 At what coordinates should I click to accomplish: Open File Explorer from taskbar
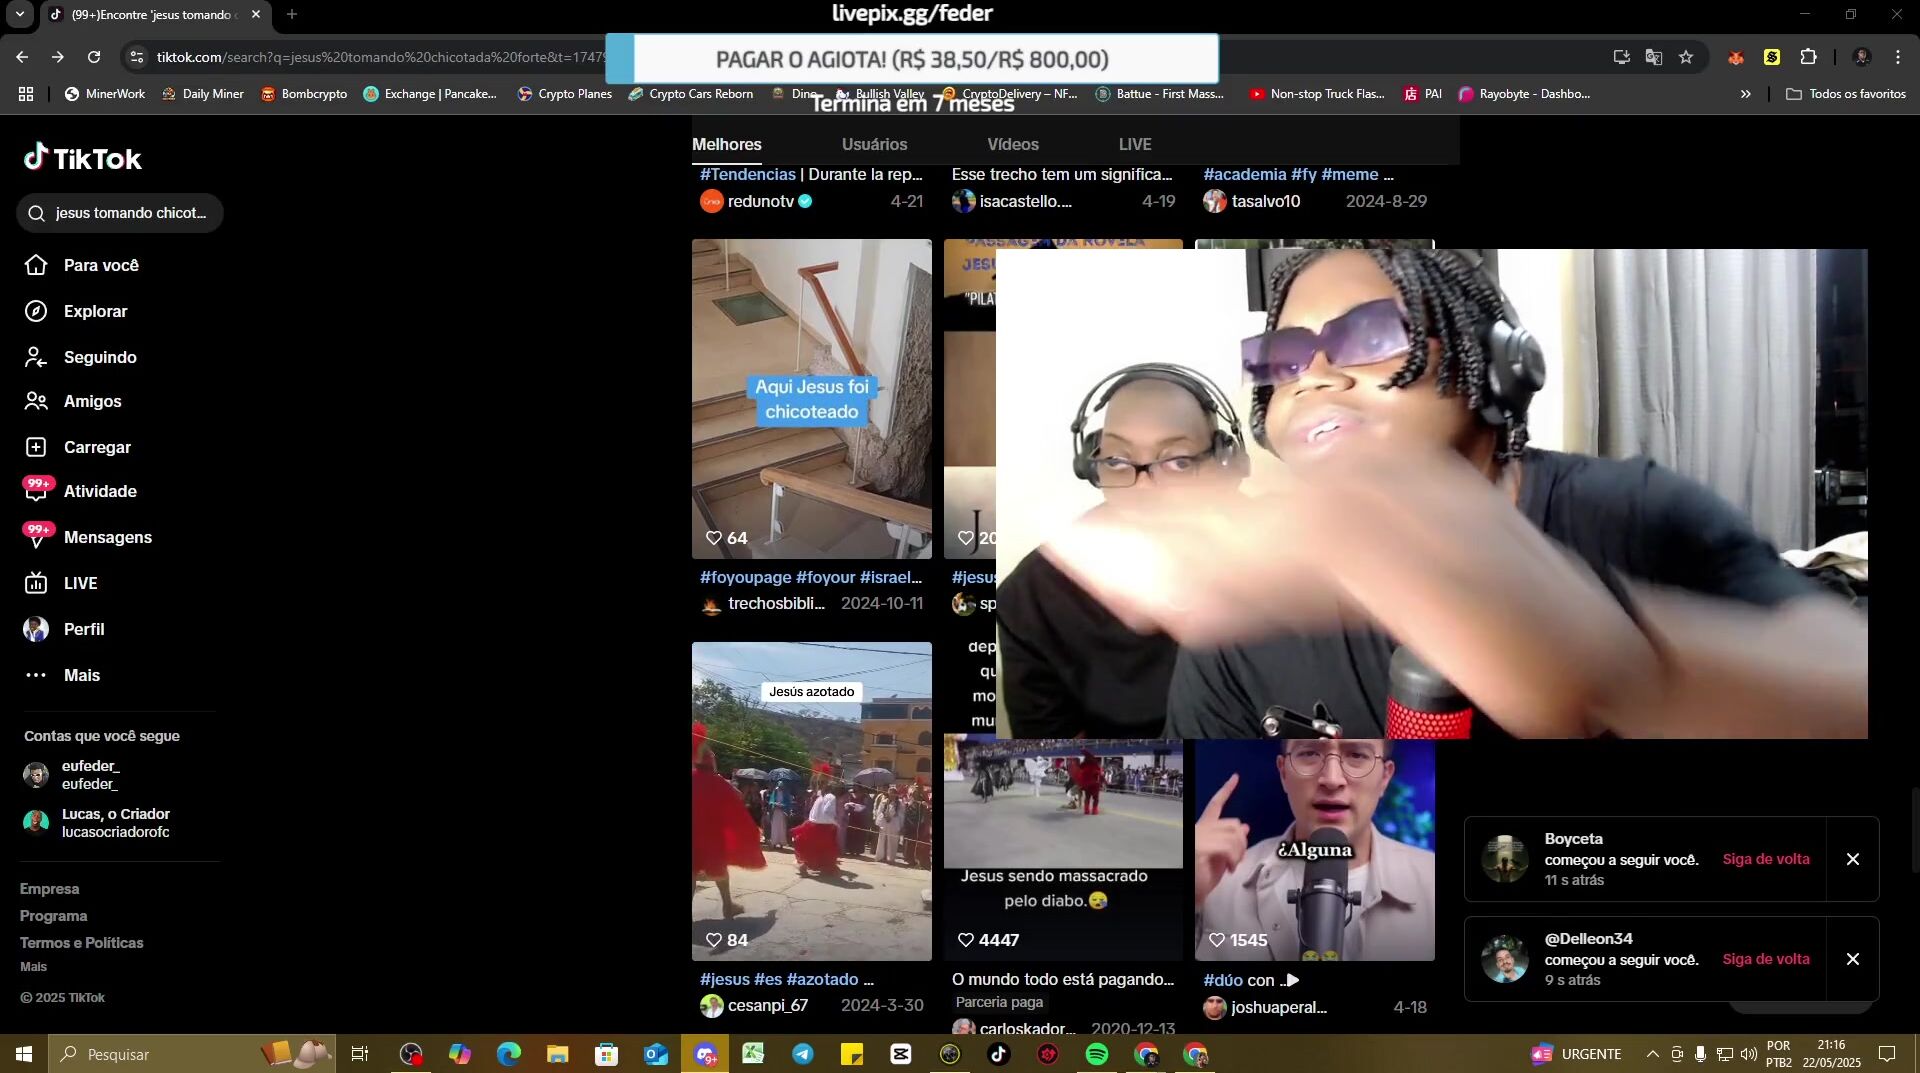[x=557, y=1054]
